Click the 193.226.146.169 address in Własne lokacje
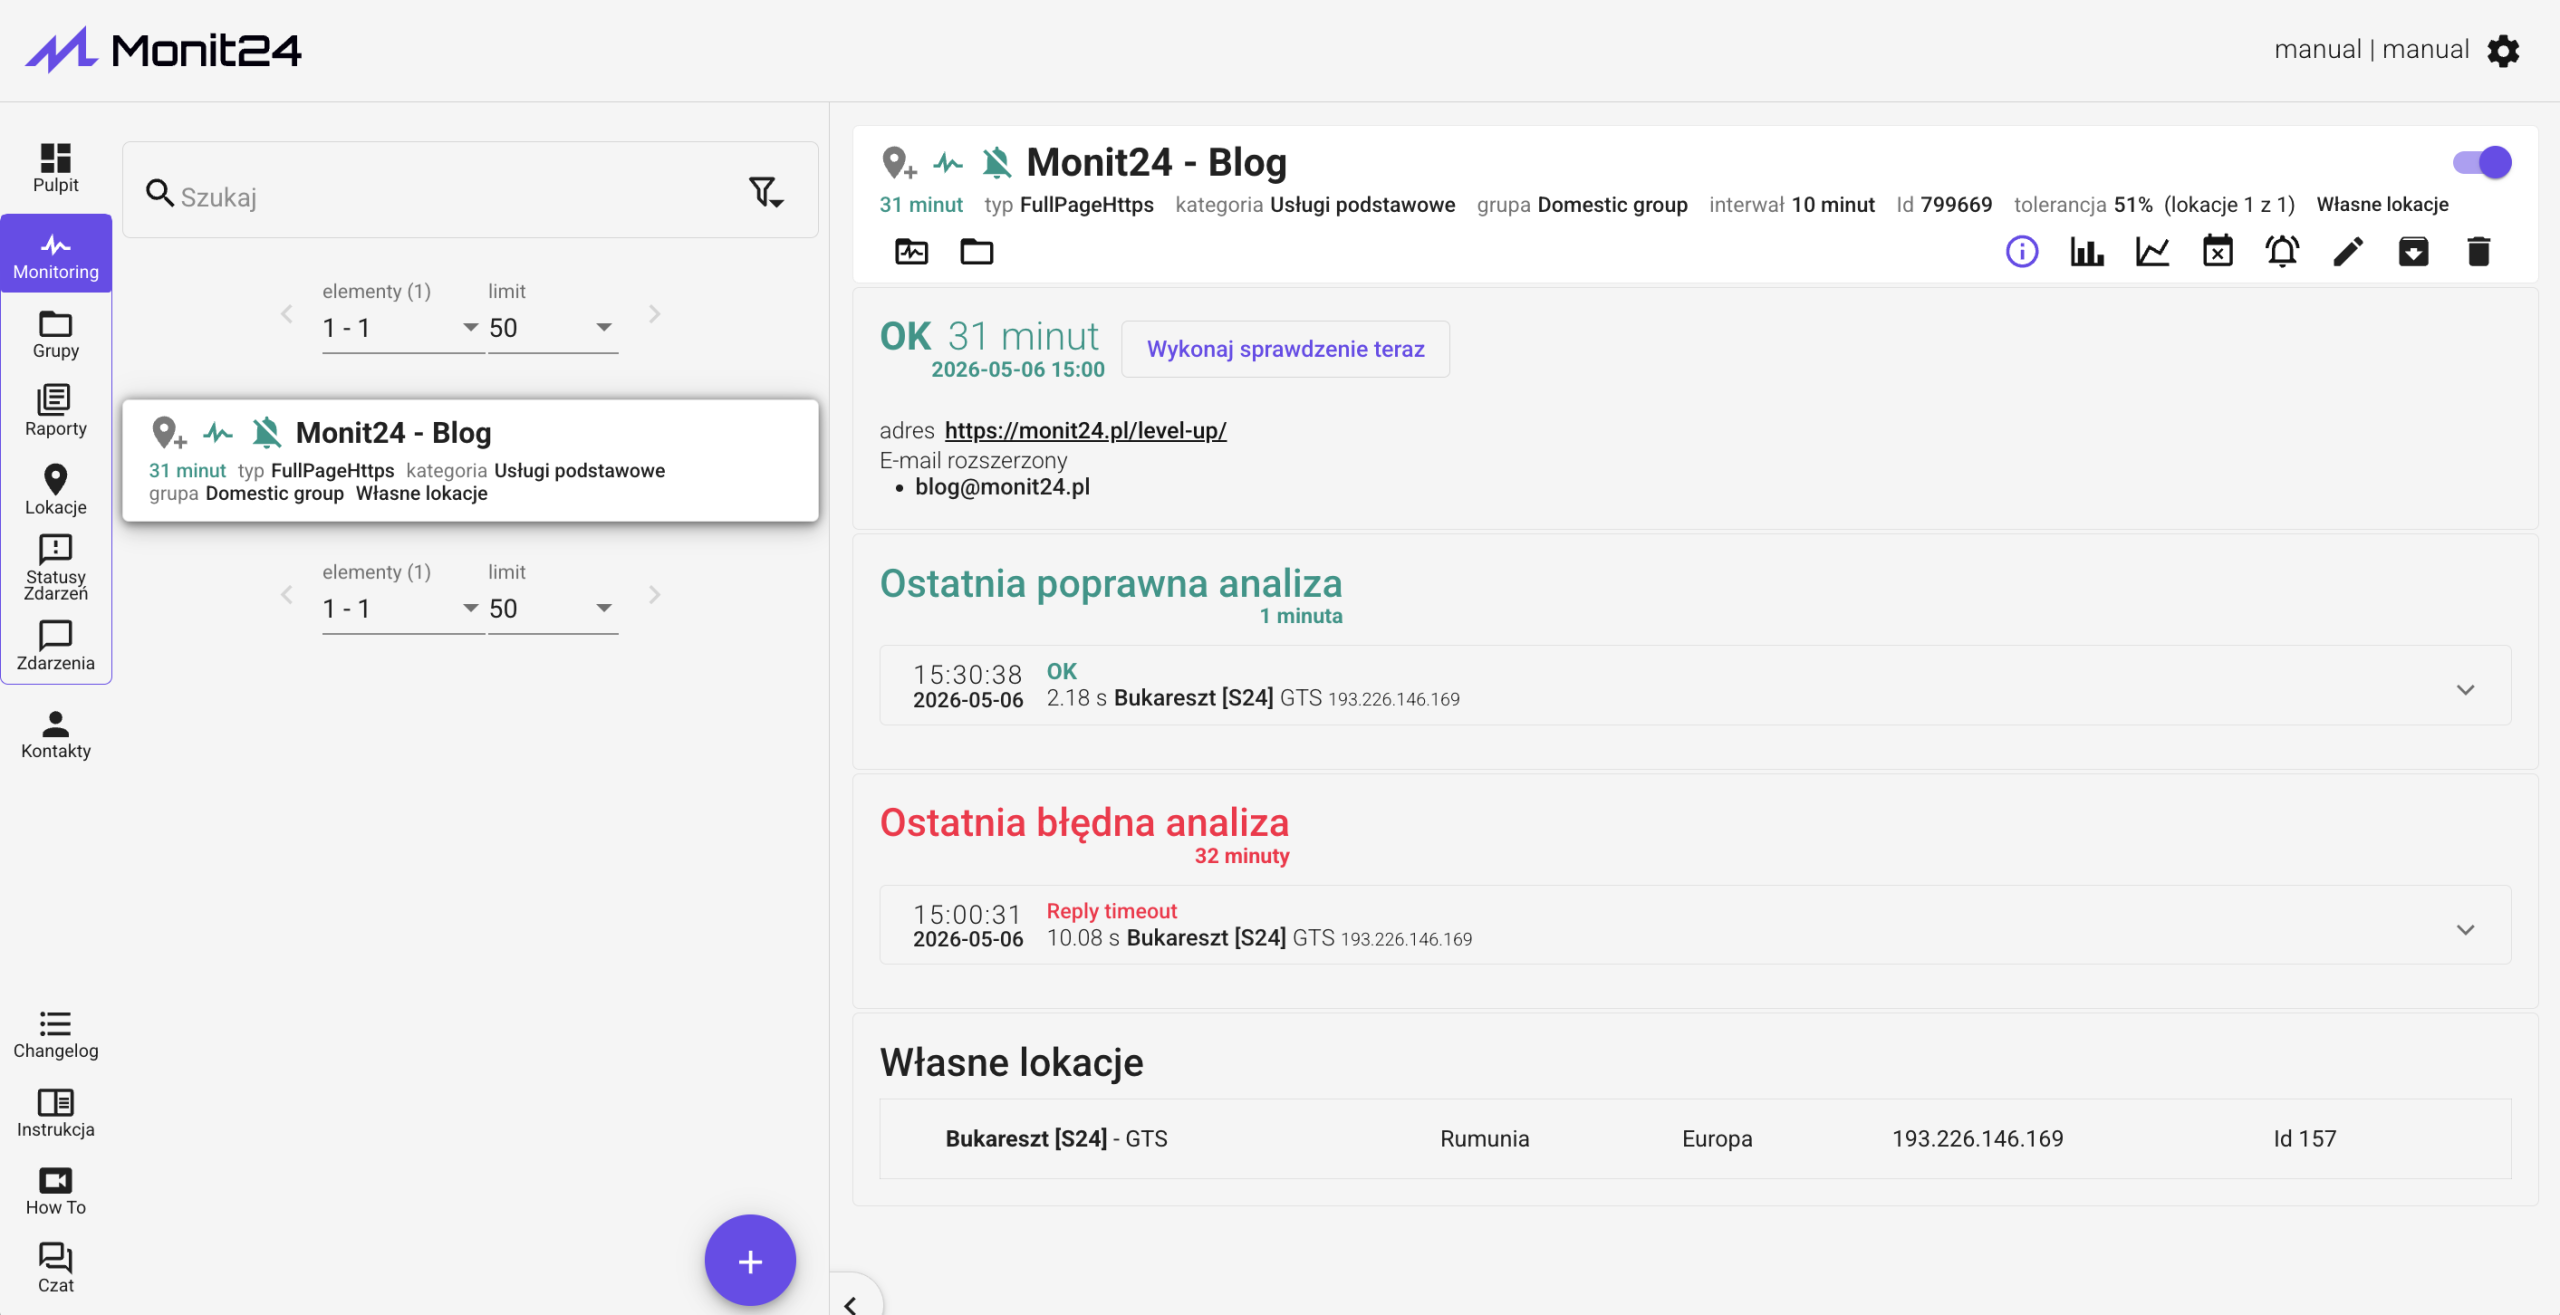 (x=1977, y=1139)
